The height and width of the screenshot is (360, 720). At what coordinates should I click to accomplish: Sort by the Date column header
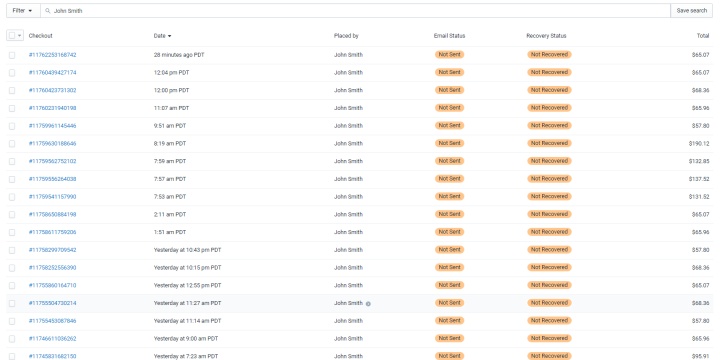click(163, 36)
